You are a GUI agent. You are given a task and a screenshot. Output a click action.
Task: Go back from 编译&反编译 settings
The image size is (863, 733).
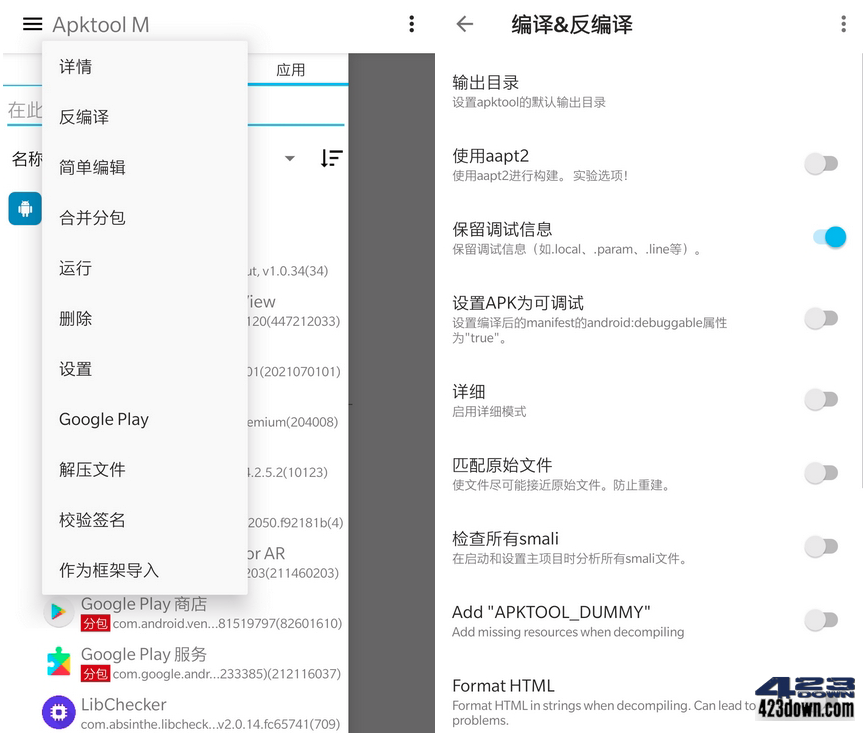coord(464,24)
